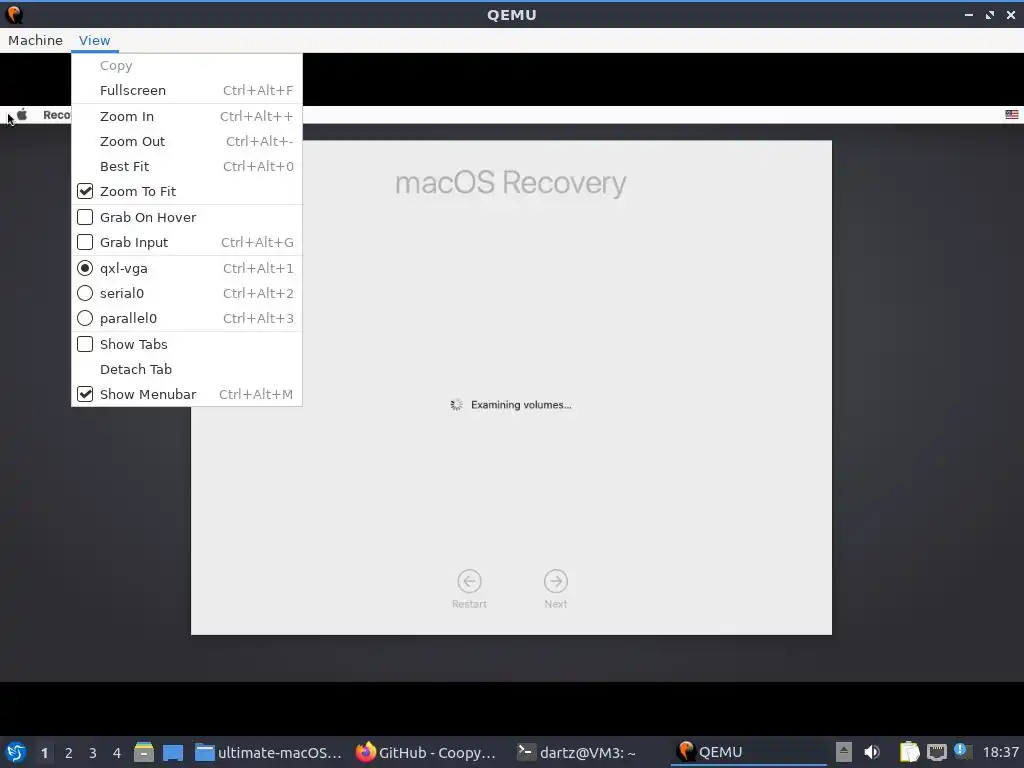Switch to ultimate-macOS folder taskbar window
This screenshot has width=1024, height=768.
(268, 752)
